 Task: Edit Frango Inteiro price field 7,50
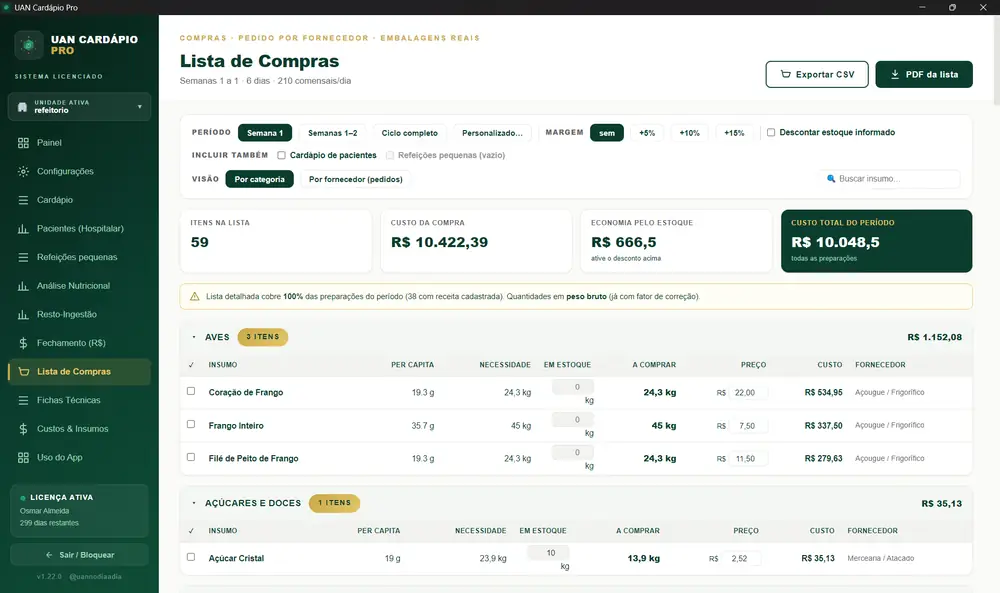(x=748, y=425)
